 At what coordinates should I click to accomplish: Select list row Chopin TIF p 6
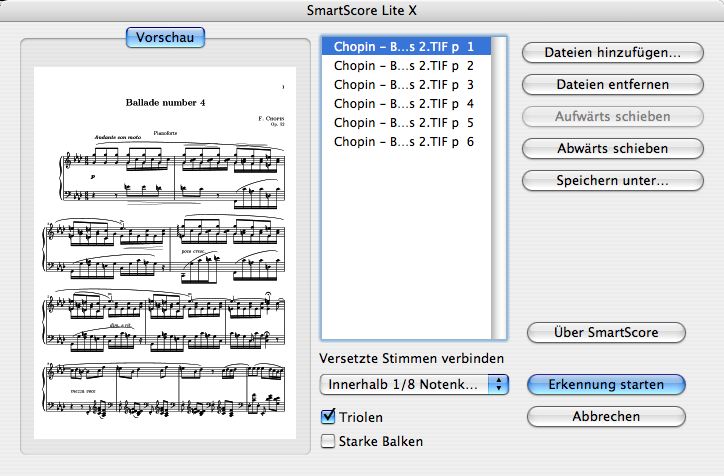406,141
